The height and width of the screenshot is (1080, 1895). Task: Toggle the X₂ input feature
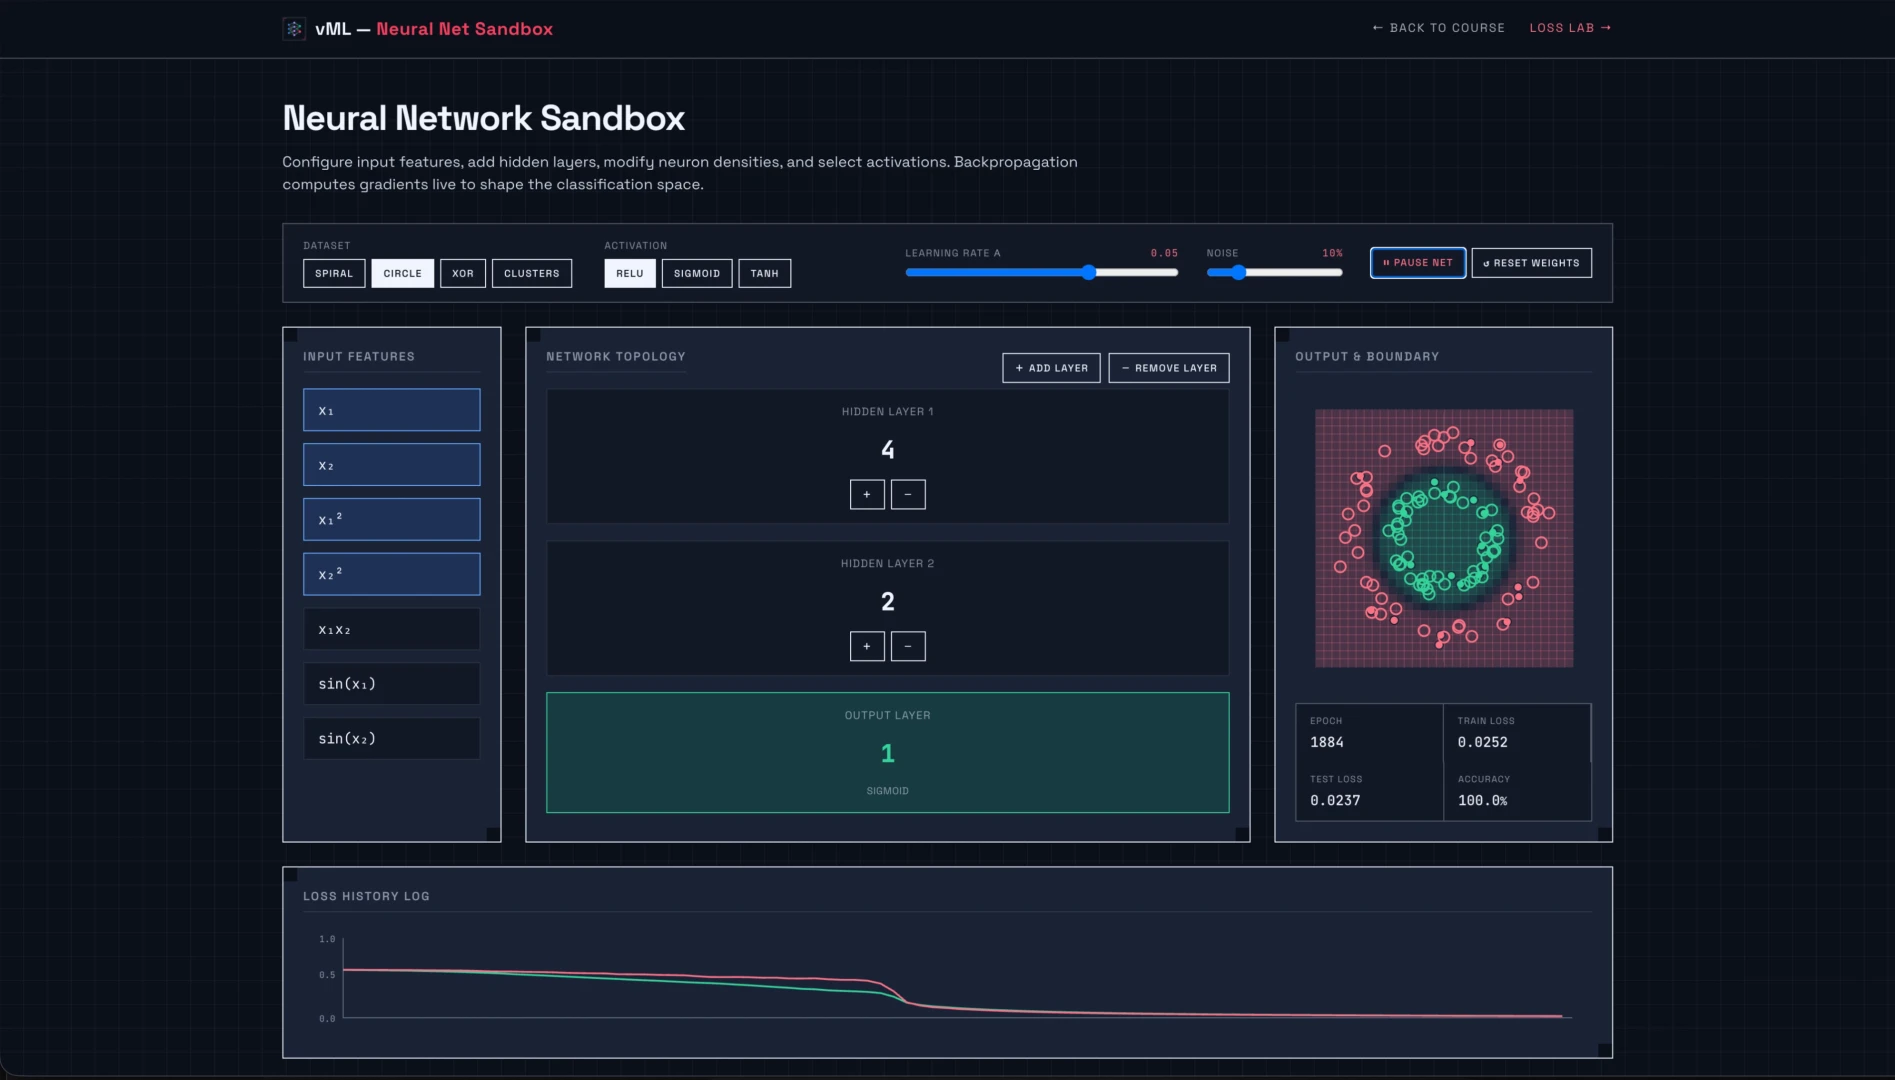click(392, 465)
